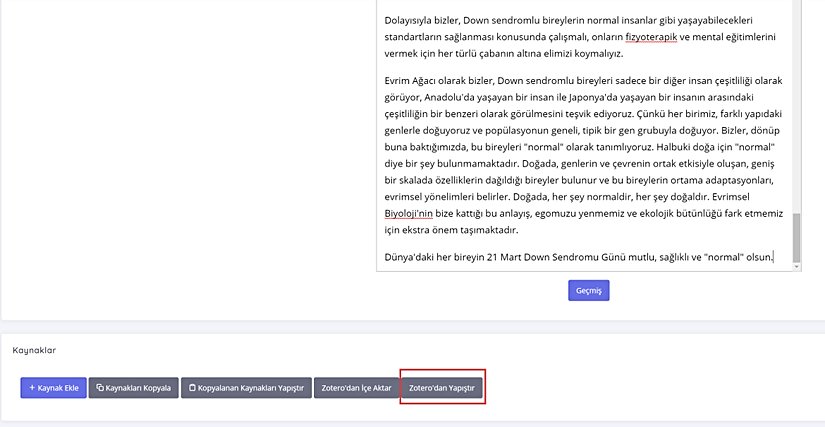Viewport: 825px width, 427px height.
Task: Click the editor's vertical scrollbar thumb
Action: (796, 236)
